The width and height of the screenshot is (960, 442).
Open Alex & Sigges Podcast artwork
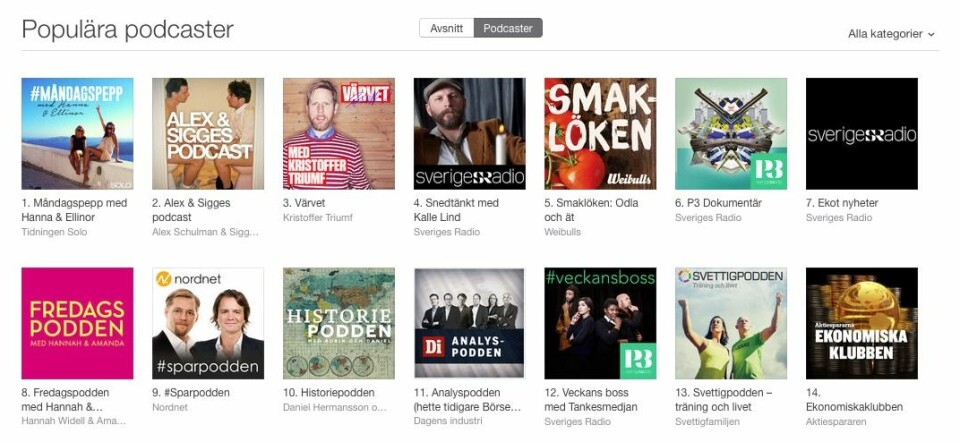click(208, 134)
